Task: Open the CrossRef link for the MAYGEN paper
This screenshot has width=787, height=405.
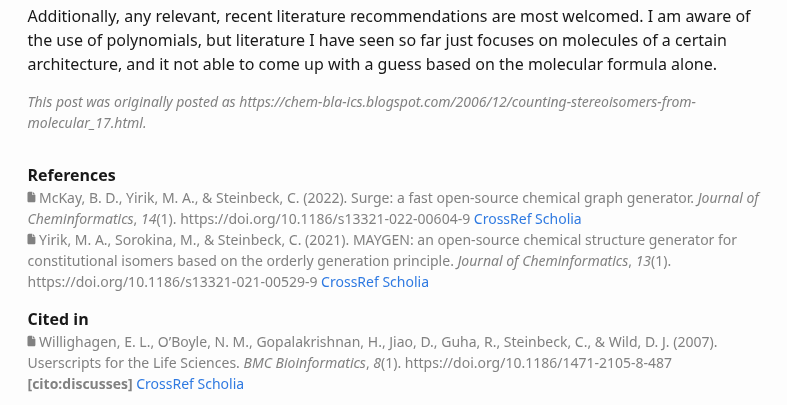Action: [347, 282]
